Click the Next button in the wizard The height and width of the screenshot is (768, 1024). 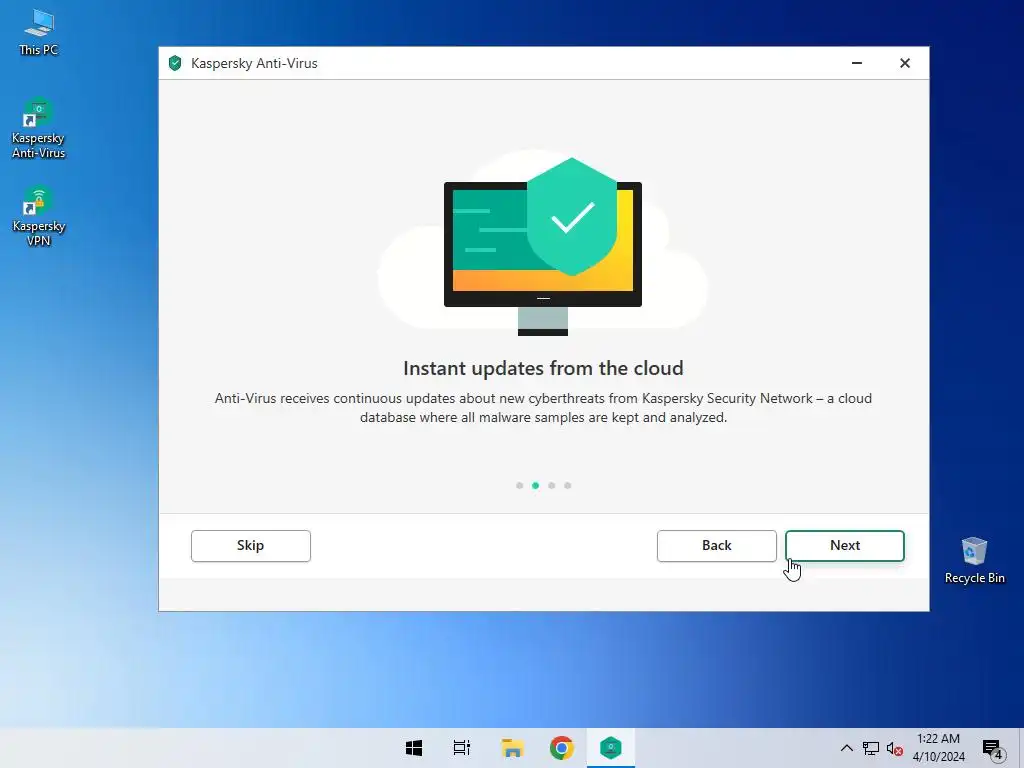coord(844,545)
